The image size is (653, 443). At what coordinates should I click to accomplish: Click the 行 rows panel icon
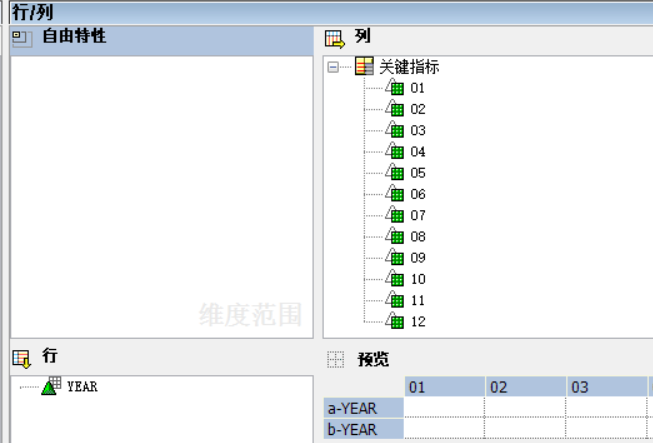pos(22,358)
